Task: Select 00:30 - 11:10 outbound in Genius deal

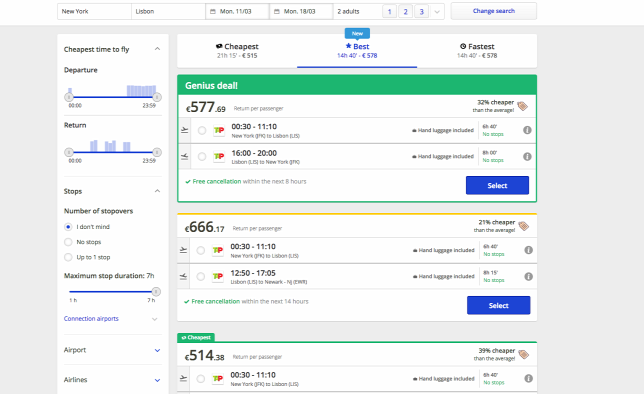Action: click(x=202, y=130)
